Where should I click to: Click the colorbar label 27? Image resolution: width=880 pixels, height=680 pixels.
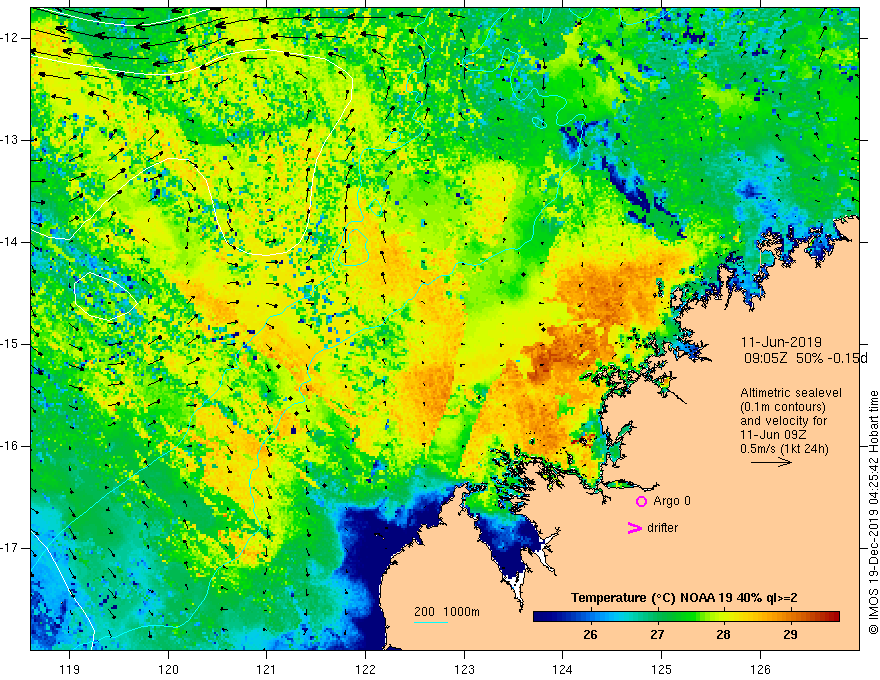pyautogui.click(x=657, y=635)
